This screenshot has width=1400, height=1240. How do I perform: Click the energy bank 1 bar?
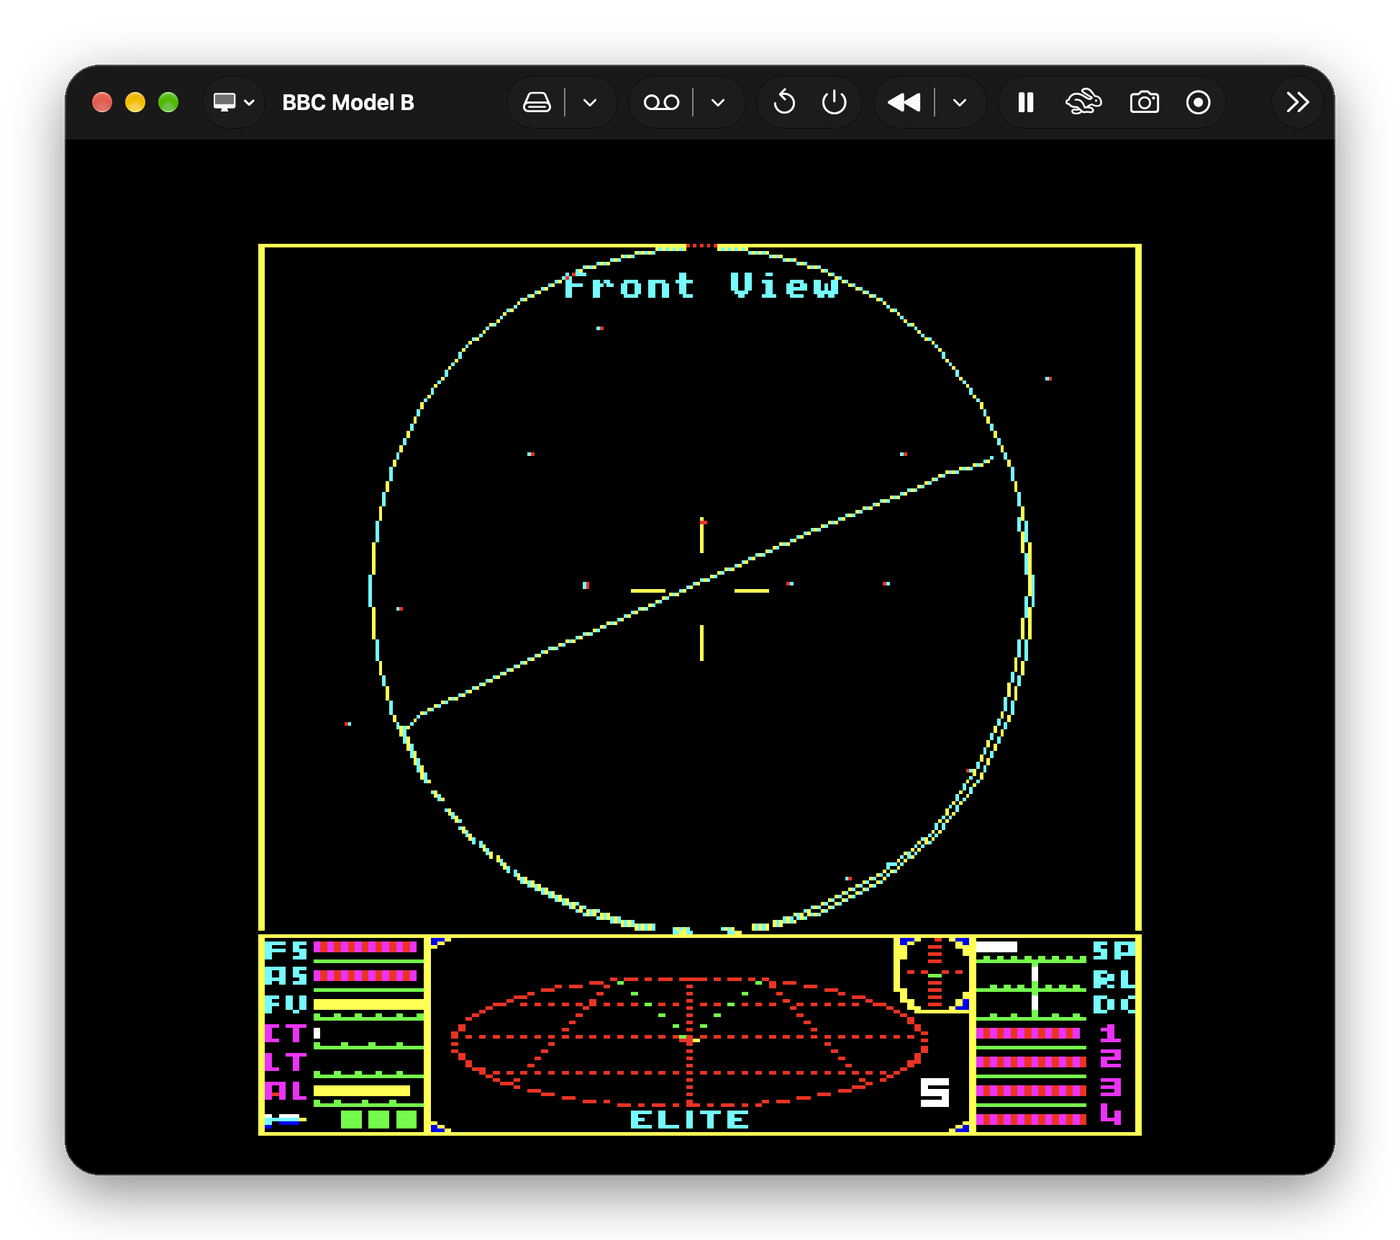(1029, 1033)
